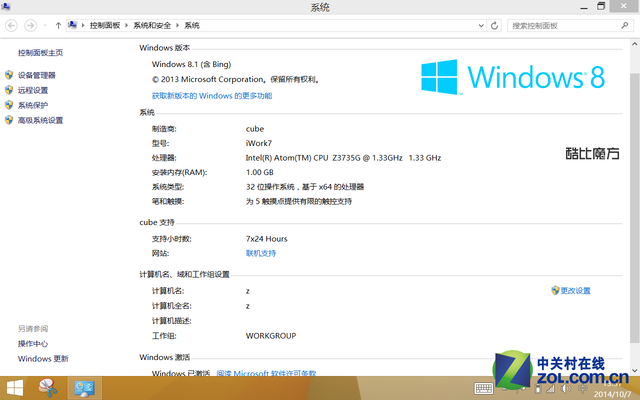Click scrollbar up arrow

click(x=634, y=44)
